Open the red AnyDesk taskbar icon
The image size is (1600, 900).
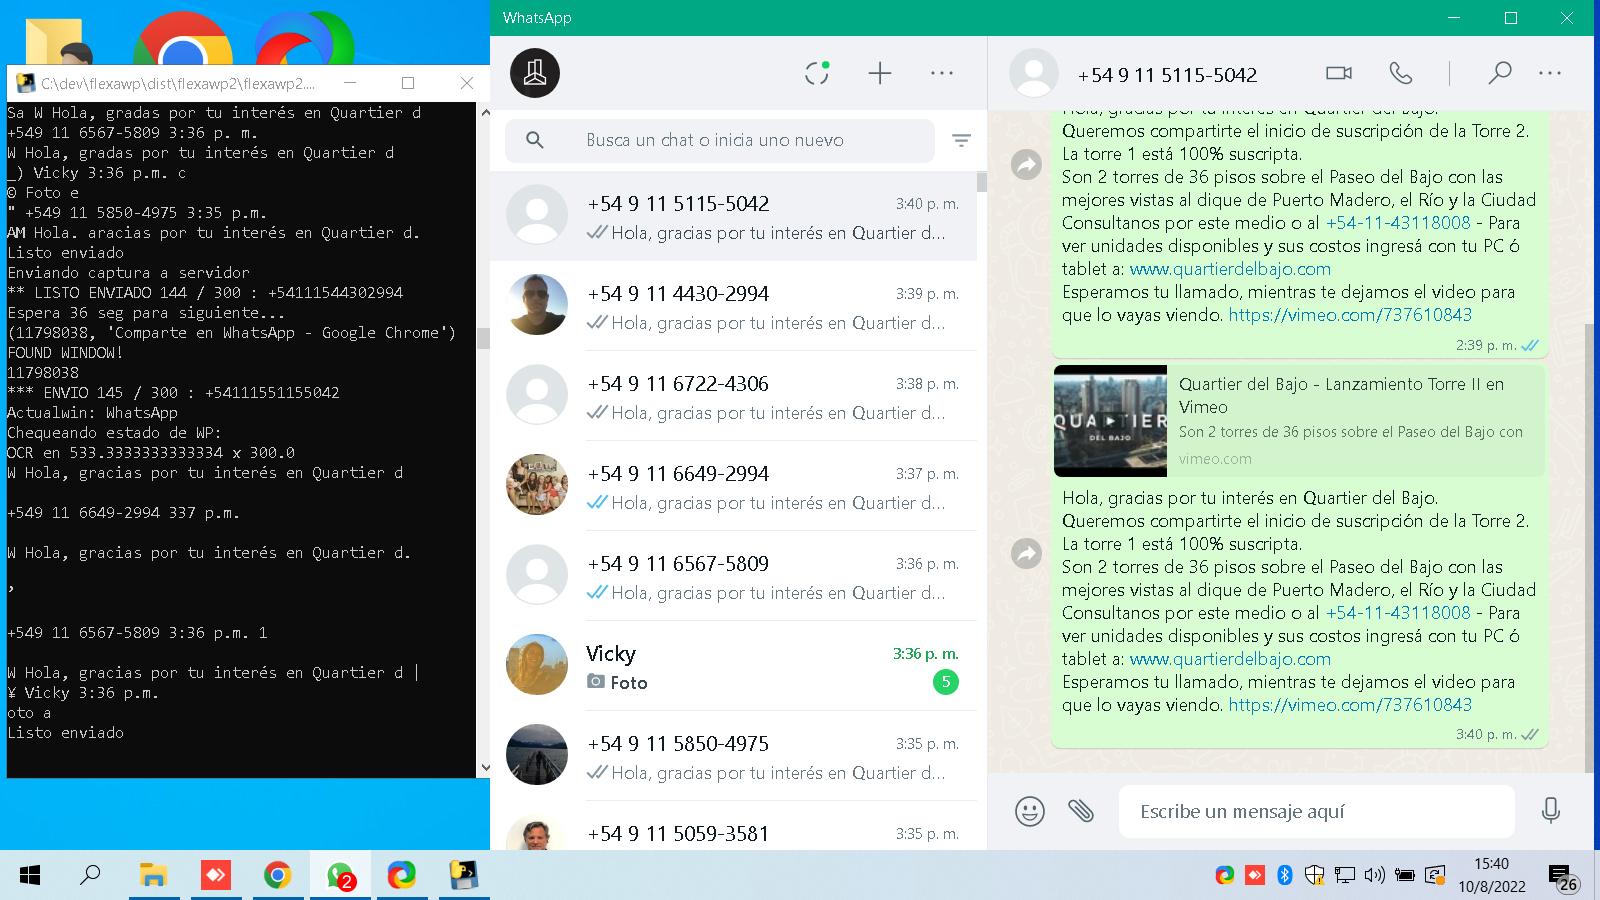(x=215, y=876)
